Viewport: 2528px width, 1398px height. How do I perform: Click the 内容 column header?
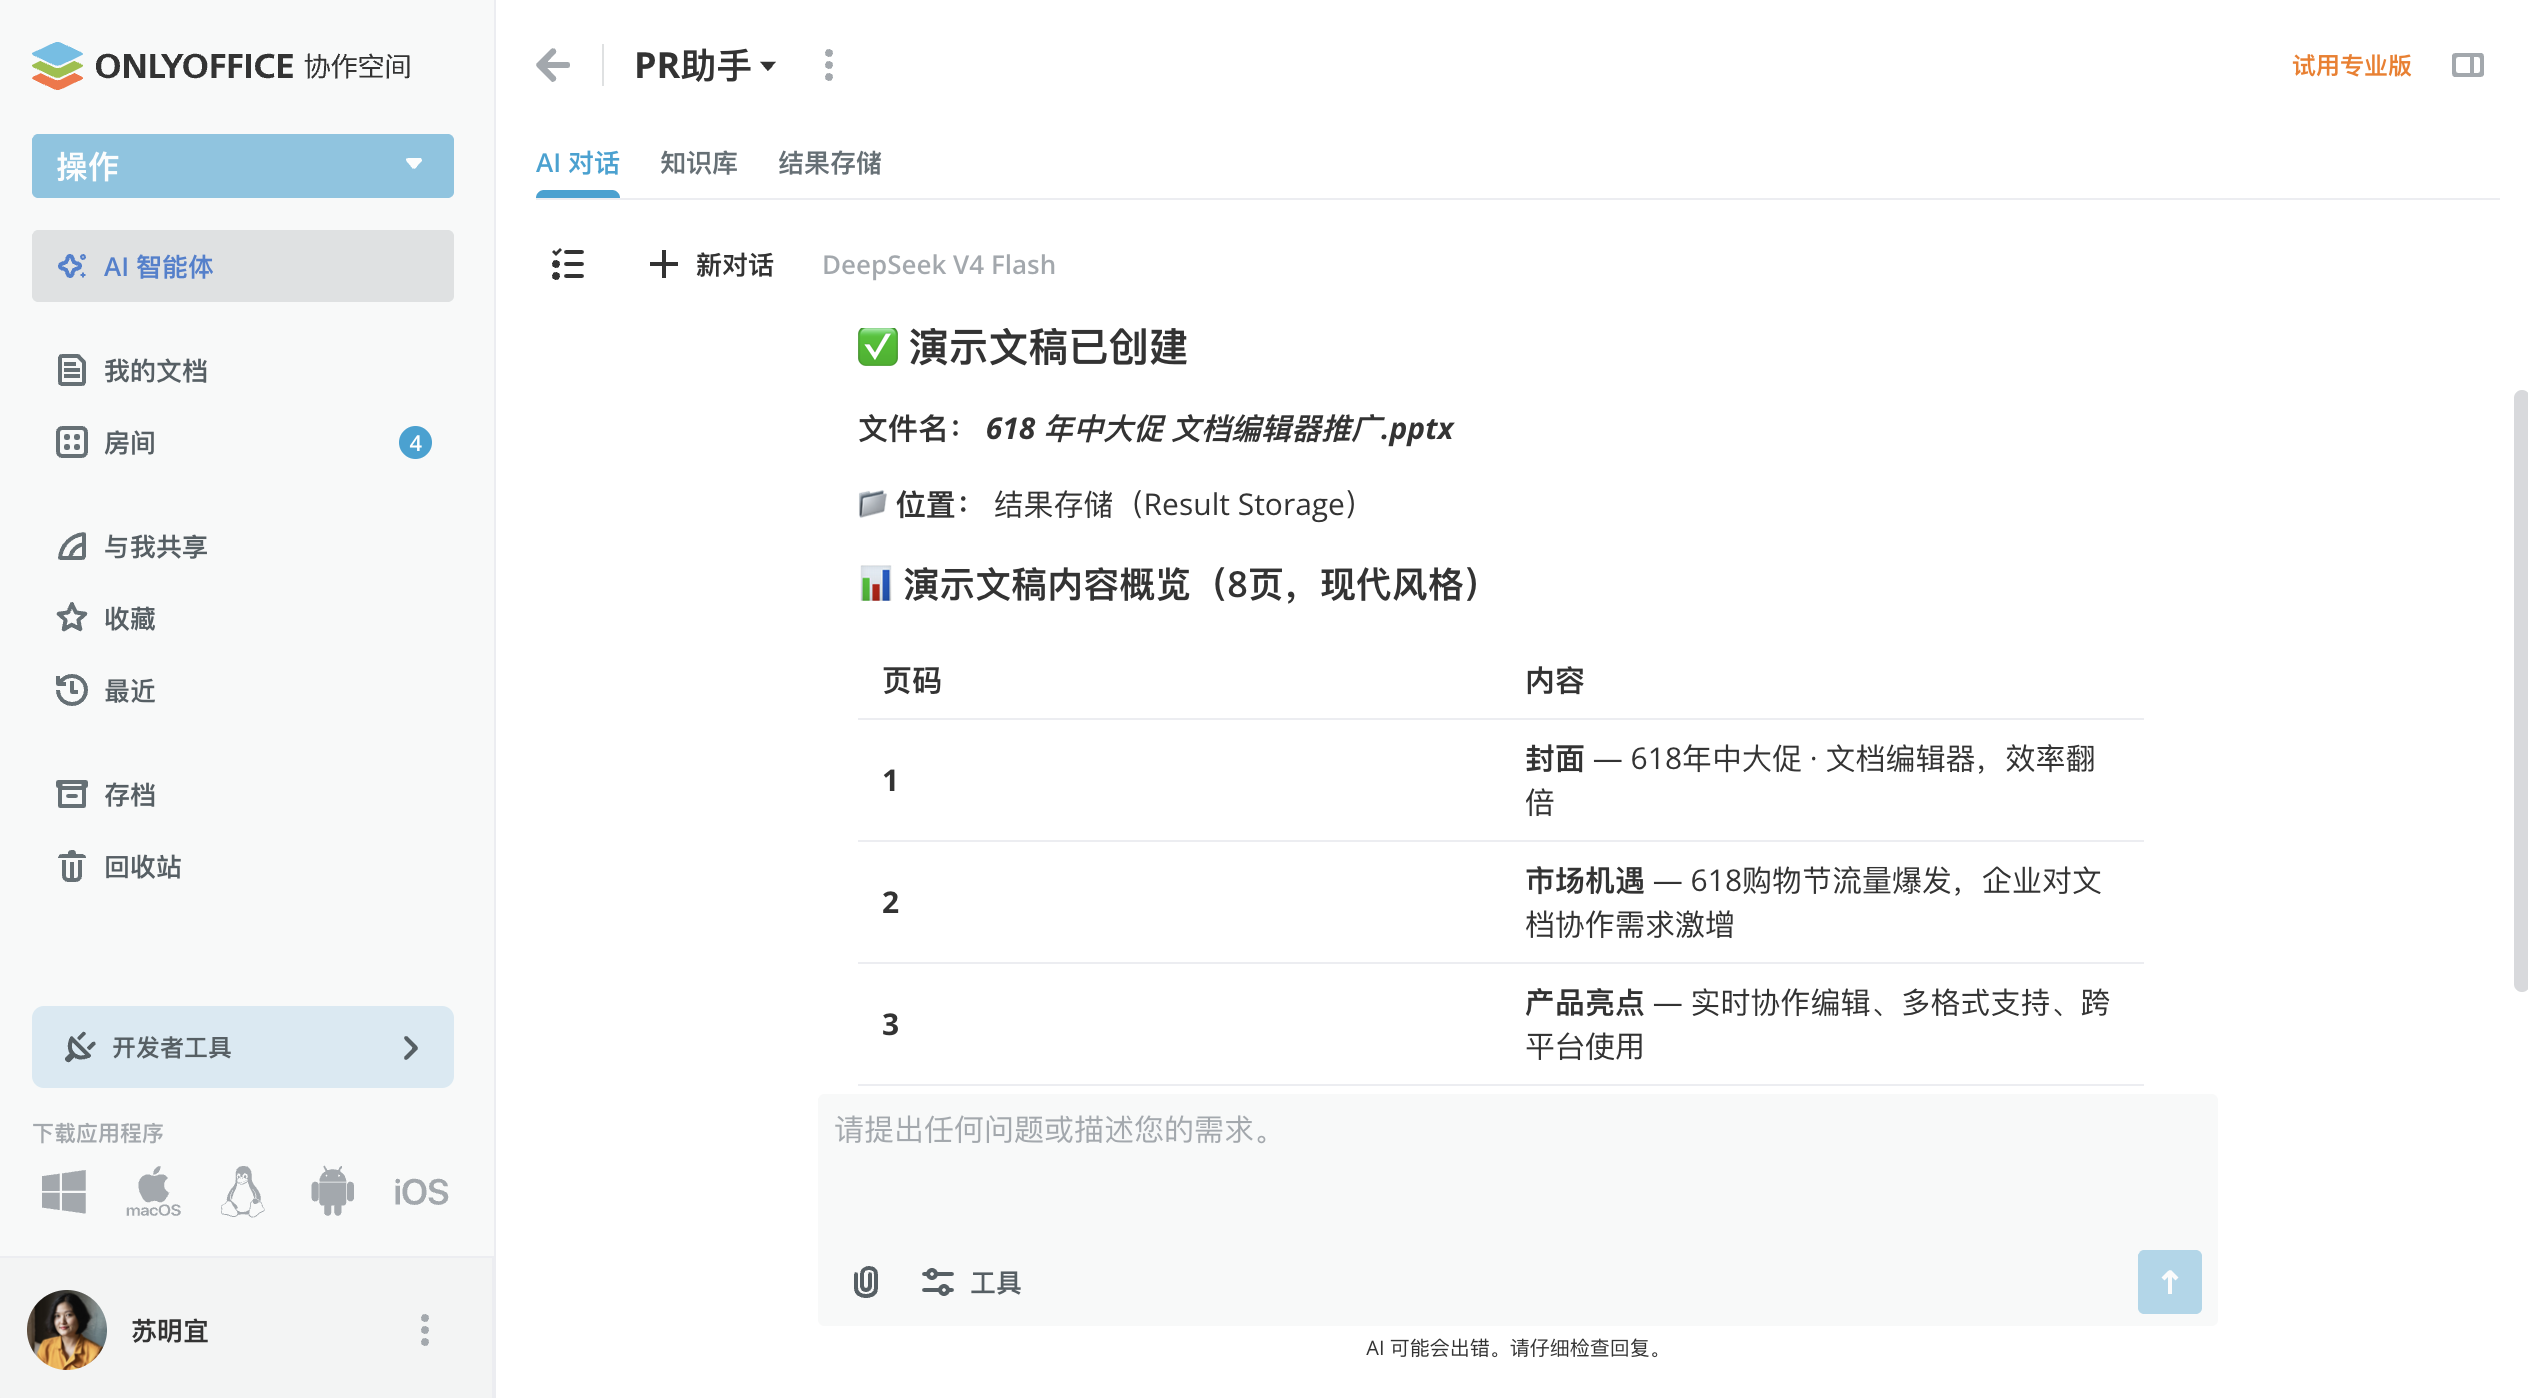click(1555, 681)
